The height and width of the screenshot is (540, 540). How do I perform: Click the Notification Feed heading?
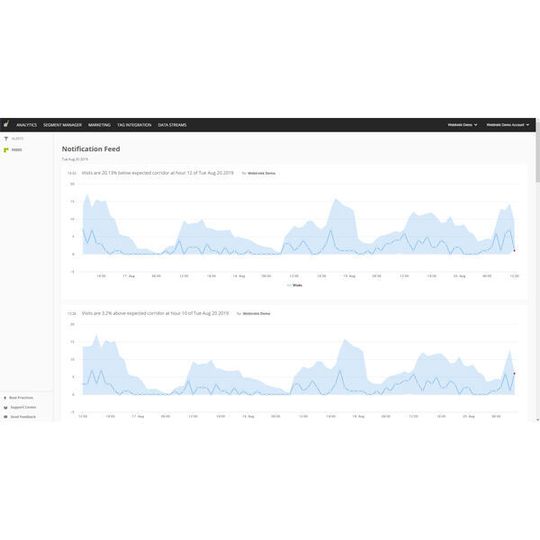[x=91, y=149]
